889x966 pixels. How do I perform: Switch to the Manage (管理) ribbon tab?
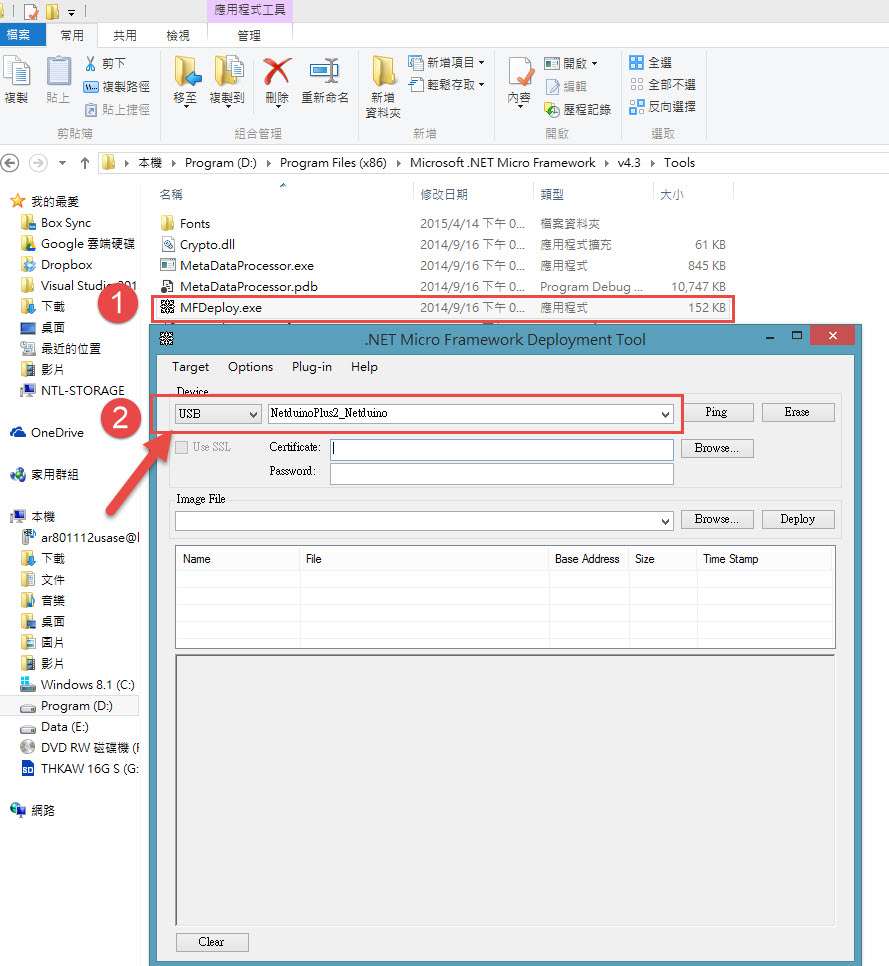[250, 36]
